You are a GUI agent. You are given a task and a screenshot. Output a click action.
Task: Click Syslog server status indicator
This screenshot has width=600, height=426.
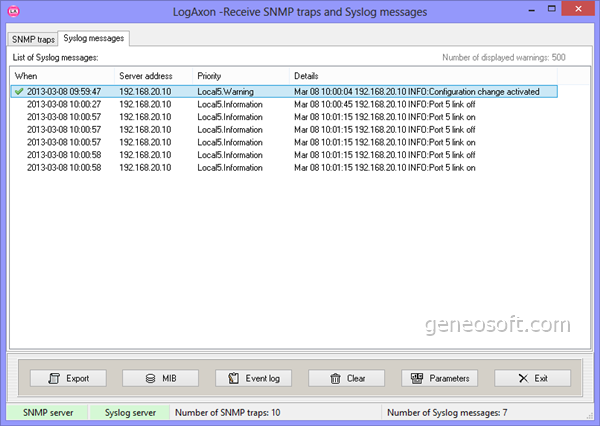click(x=130, y=413)
